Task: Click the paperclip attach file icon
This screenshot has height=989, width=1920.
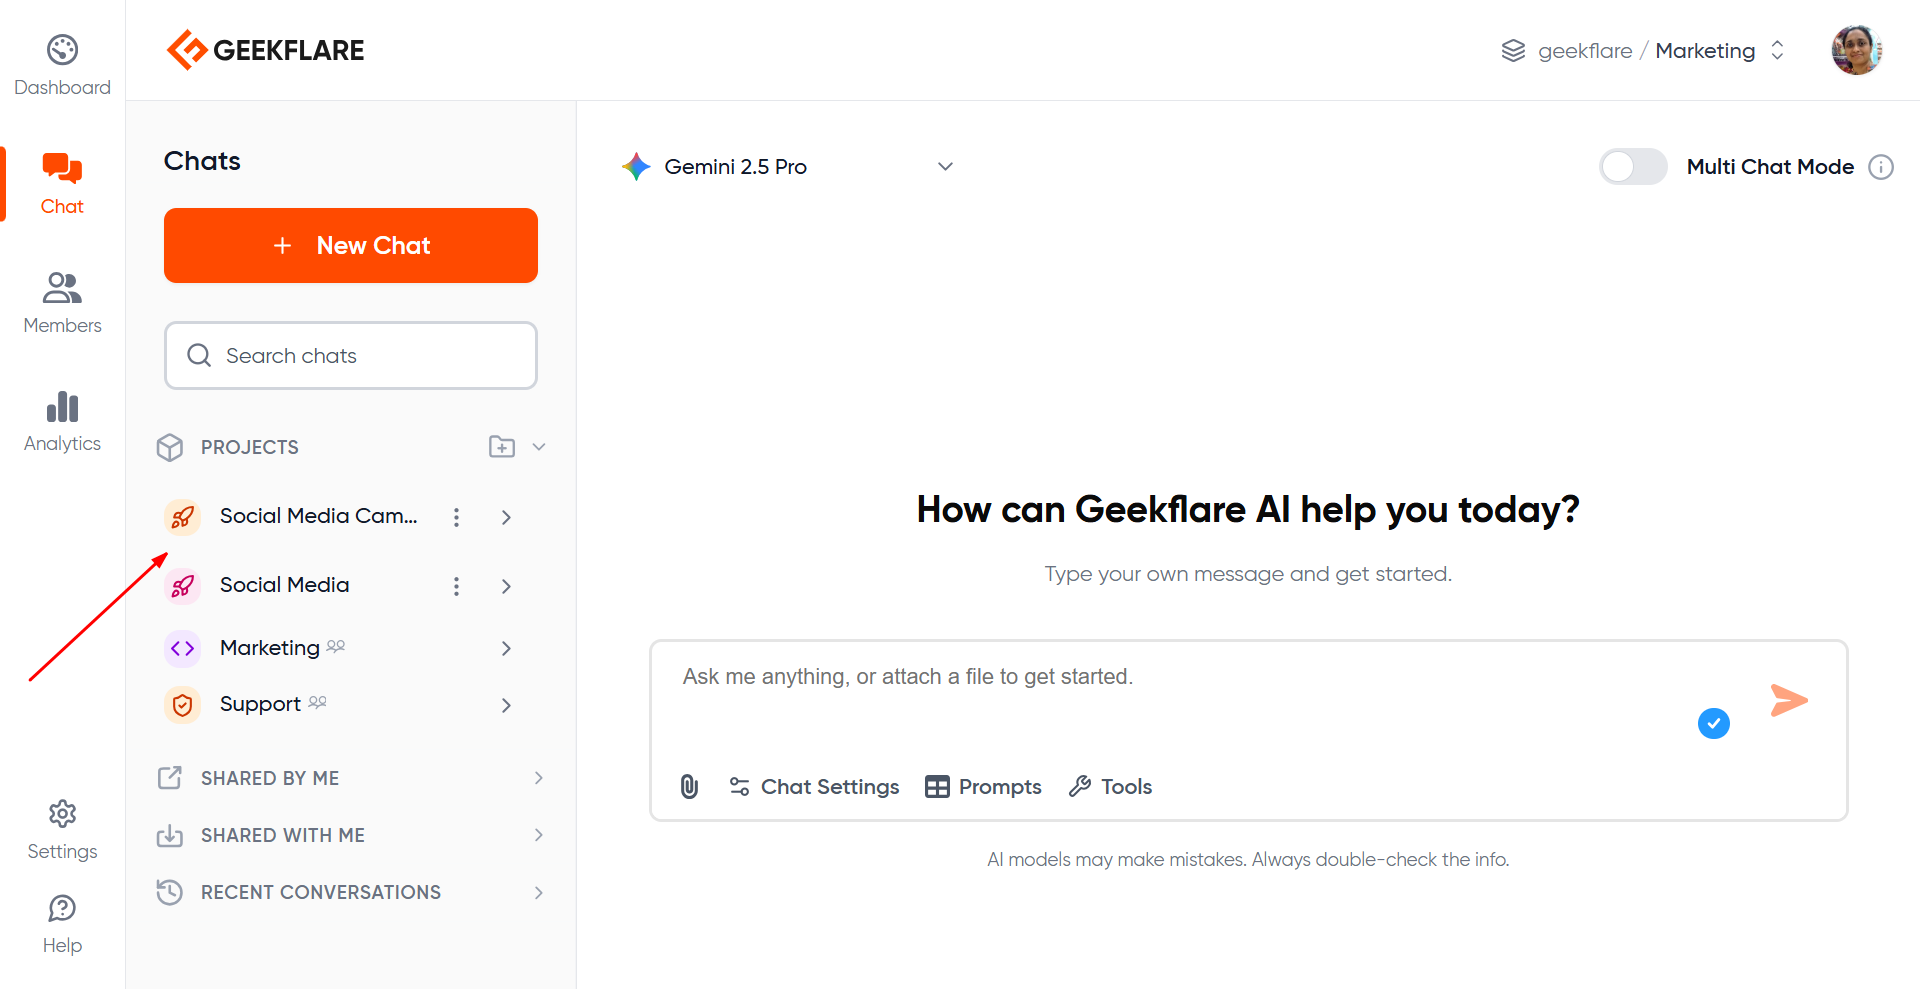Action: (x=689, y=787)
